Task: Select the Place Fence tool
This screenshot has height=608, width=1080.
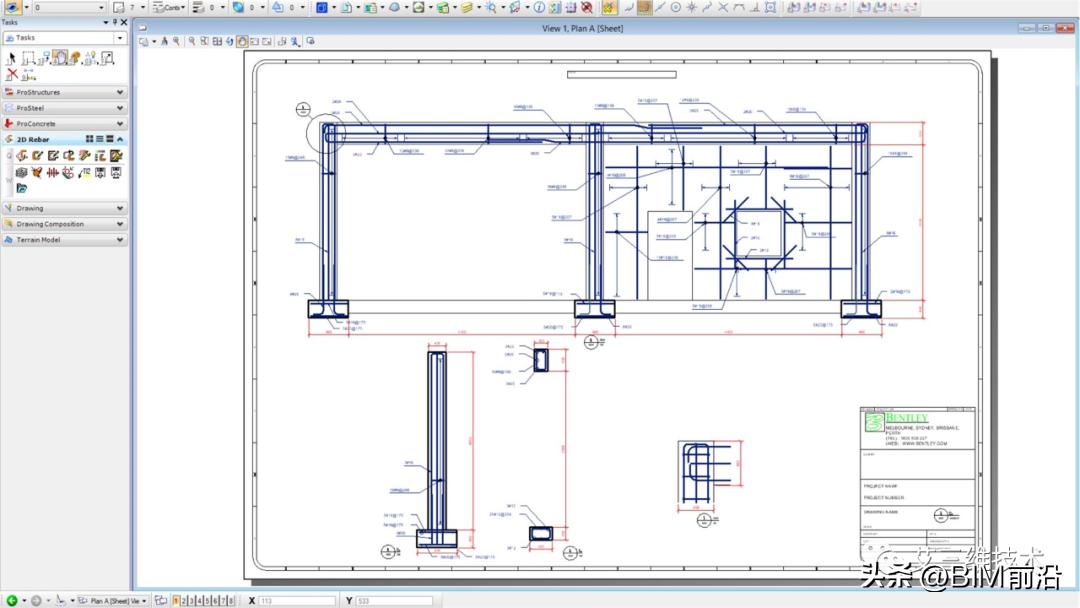Action: coord(29,58)
